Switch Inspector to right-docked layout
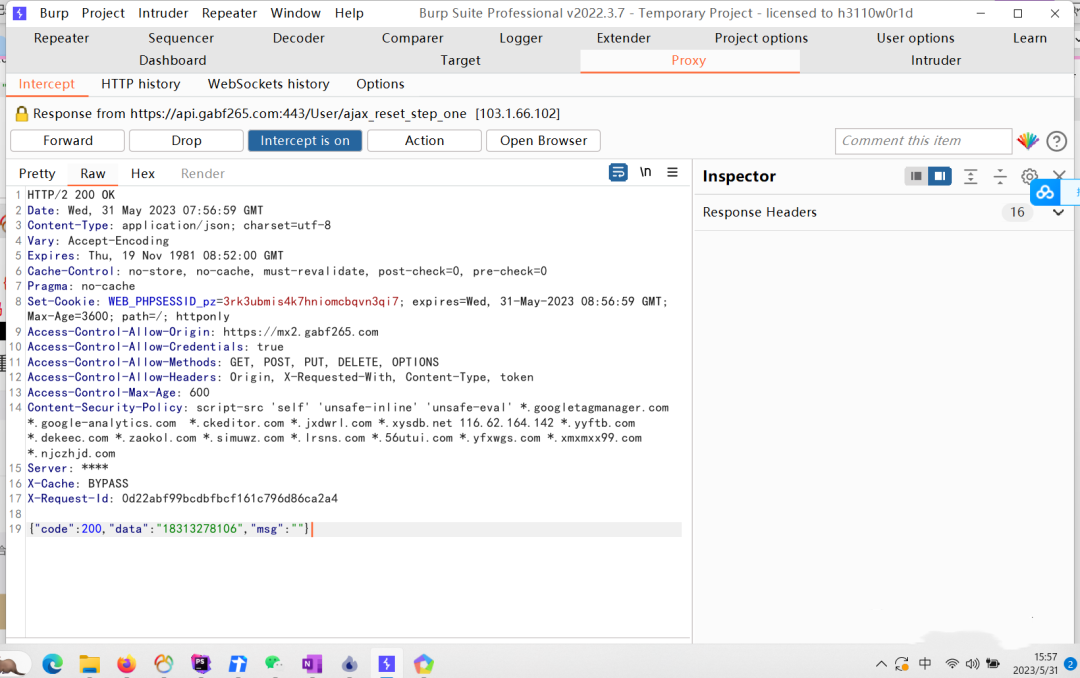Screen dimensions: 1080x678 tap(939, 176)
